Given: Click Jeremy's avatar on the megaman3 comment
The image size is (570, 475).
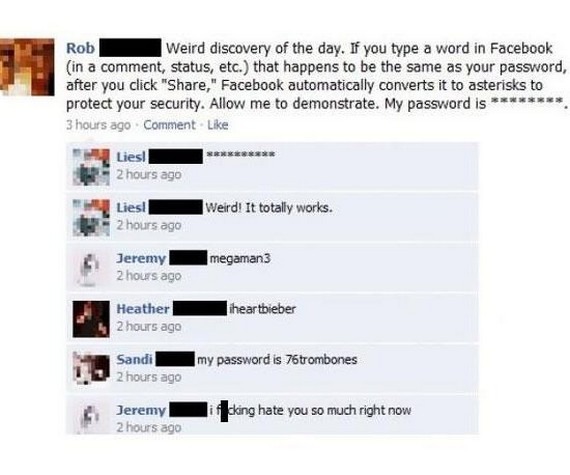Looking at the screenshot, I should [x=91, y=268].
